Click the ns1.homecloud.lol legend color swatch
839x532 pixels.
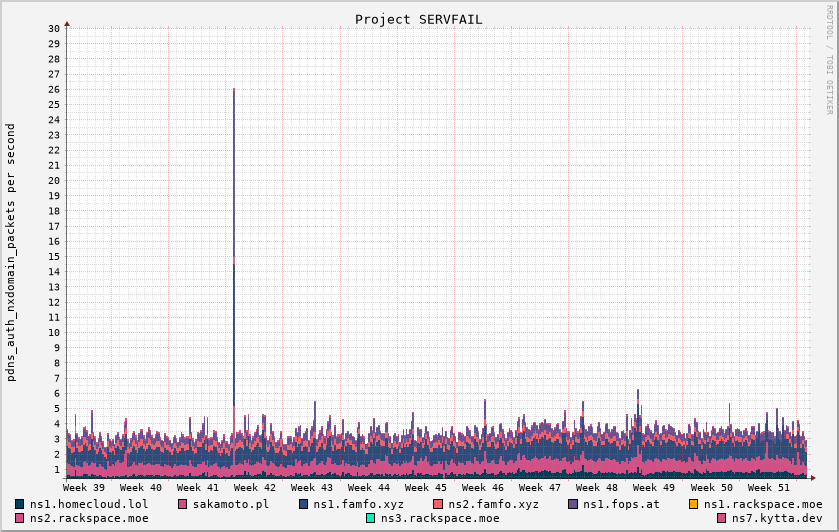(x=20, y=504)
